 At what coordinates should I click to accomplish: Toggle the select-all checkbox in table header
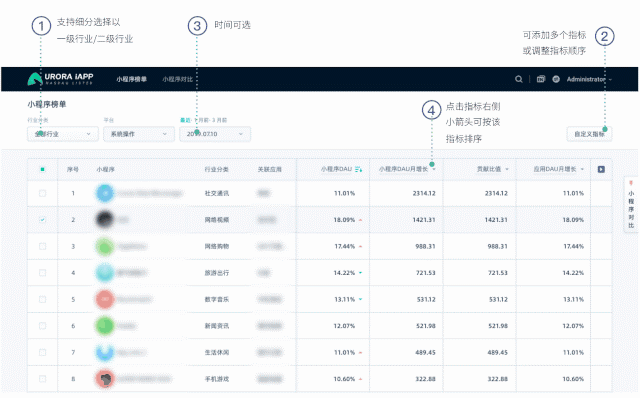(42, 169)
